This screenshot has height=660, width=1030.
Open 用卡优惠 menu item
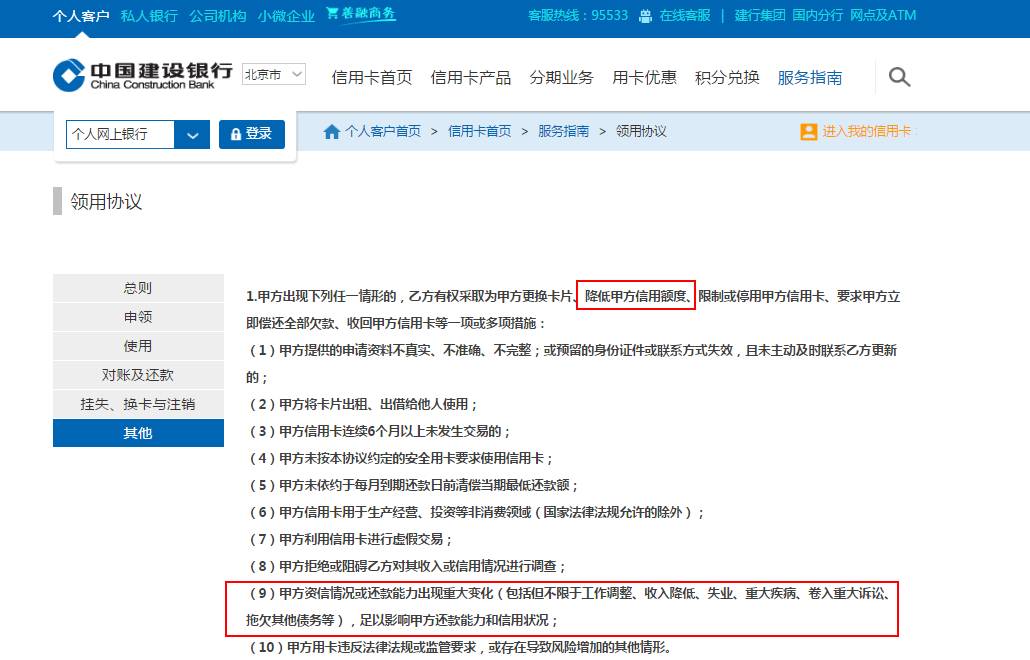click(x=644, y=77)
